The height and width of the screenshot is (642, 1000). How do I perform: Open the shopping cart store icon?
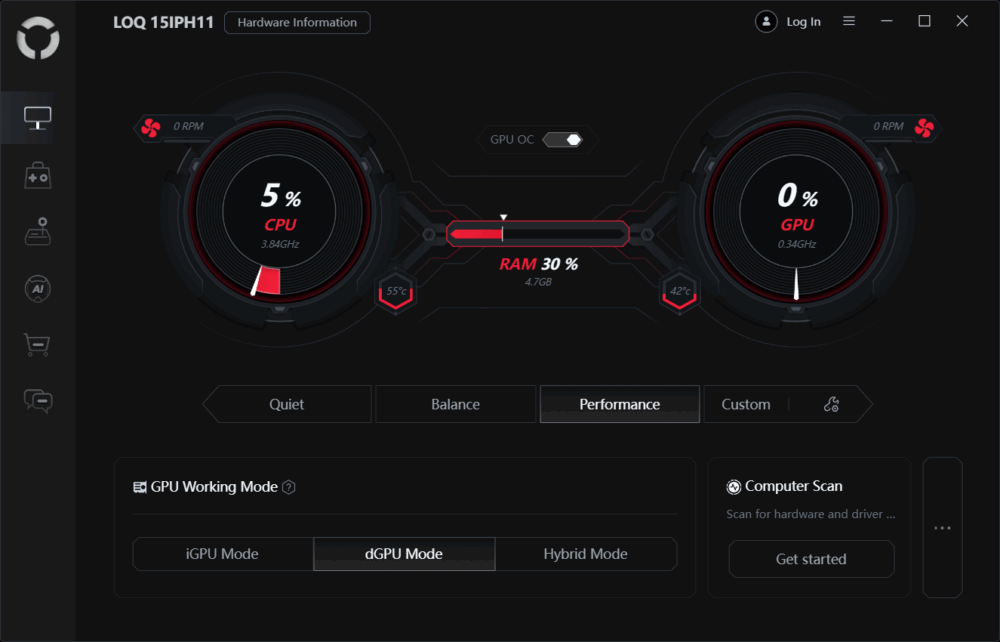[x=37, y=344]
